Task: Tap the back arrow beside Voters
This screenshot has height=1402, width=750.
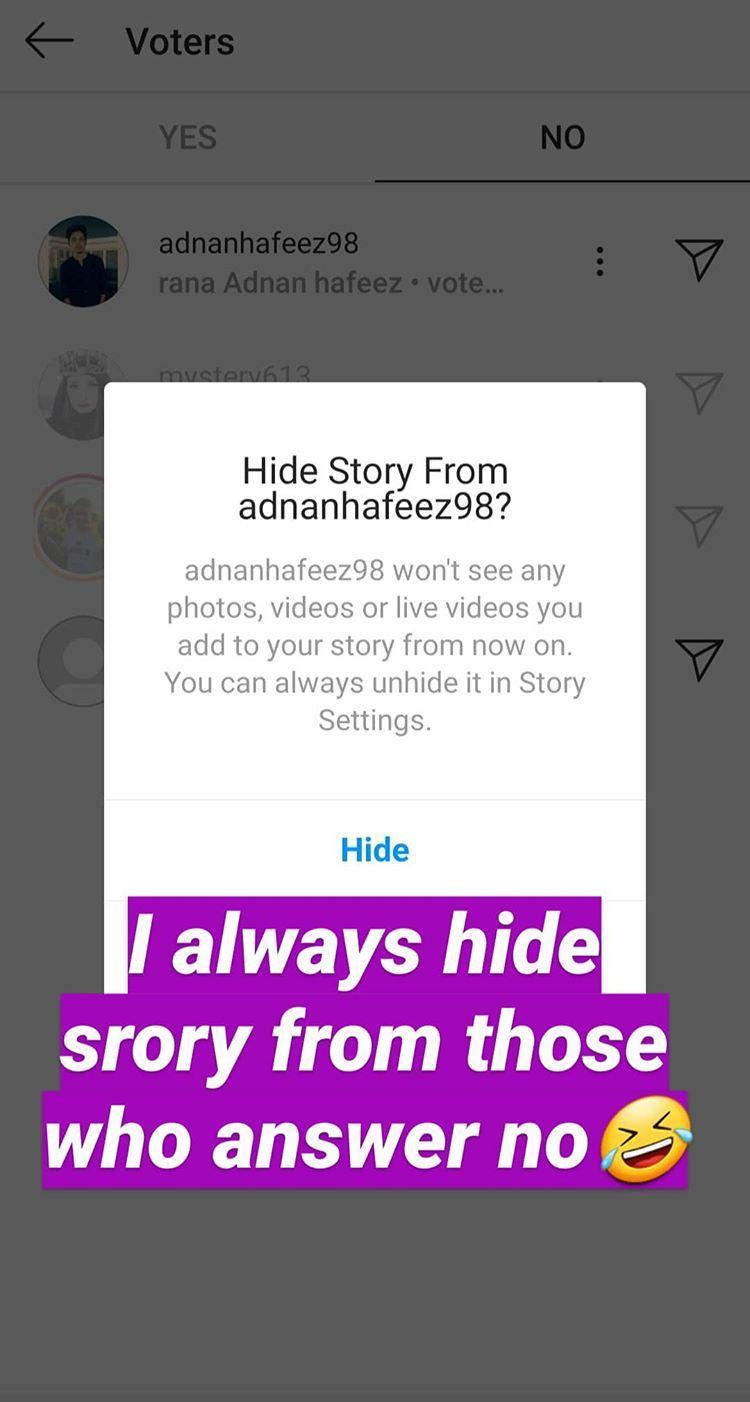Action: tap(49, 41)
